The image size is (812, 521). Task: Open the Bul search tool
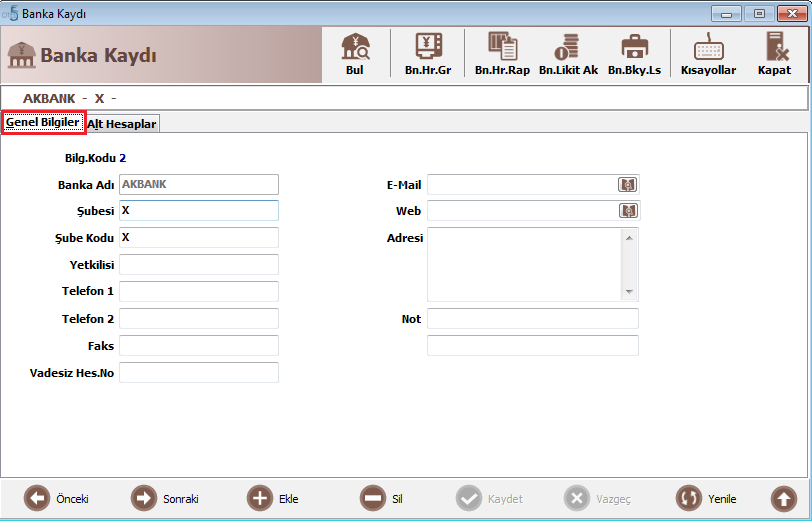pos(355,54)
